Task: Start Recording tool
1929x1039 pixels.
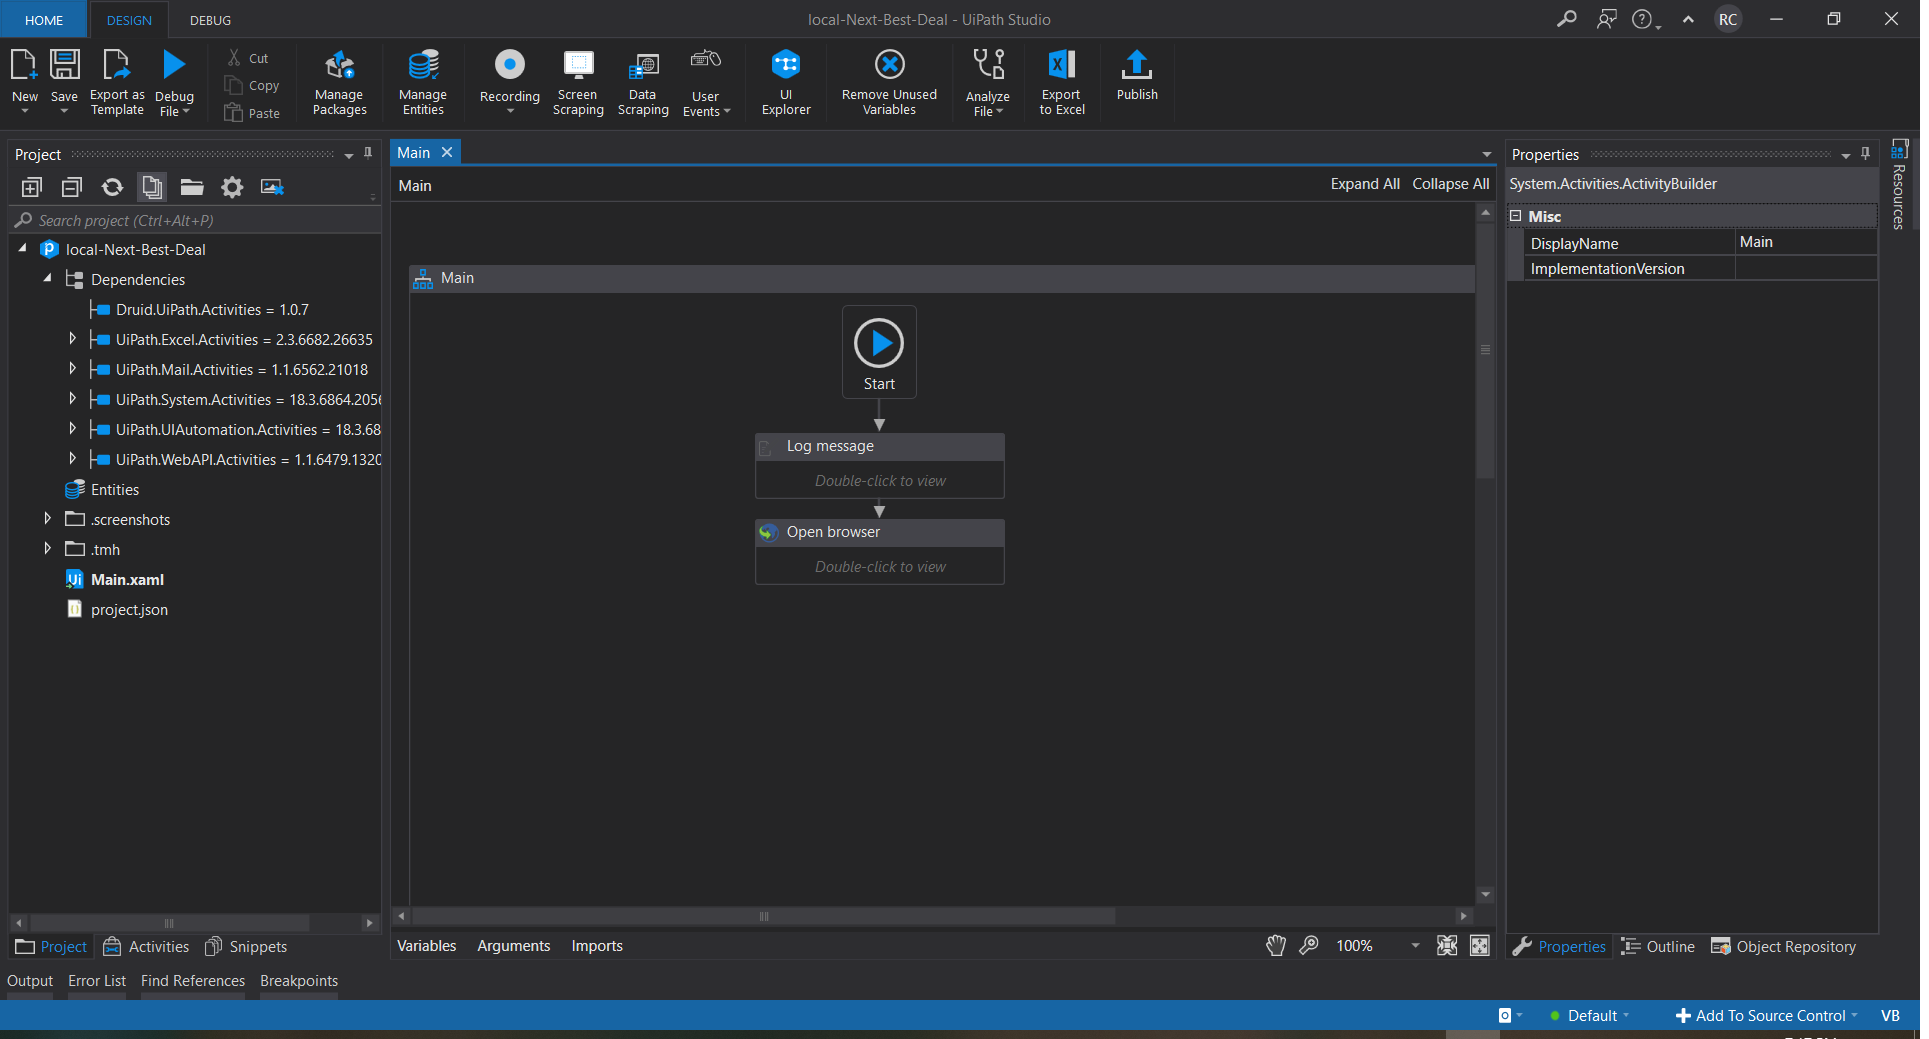Action: (x=510, y=80)
